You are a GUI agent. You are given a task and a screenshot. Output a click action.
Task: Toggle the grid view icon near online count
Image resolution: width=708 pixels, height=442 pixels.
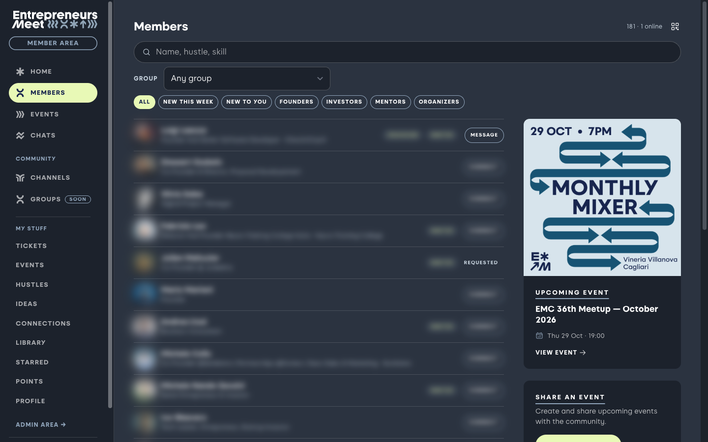click(x=675, y=27)
